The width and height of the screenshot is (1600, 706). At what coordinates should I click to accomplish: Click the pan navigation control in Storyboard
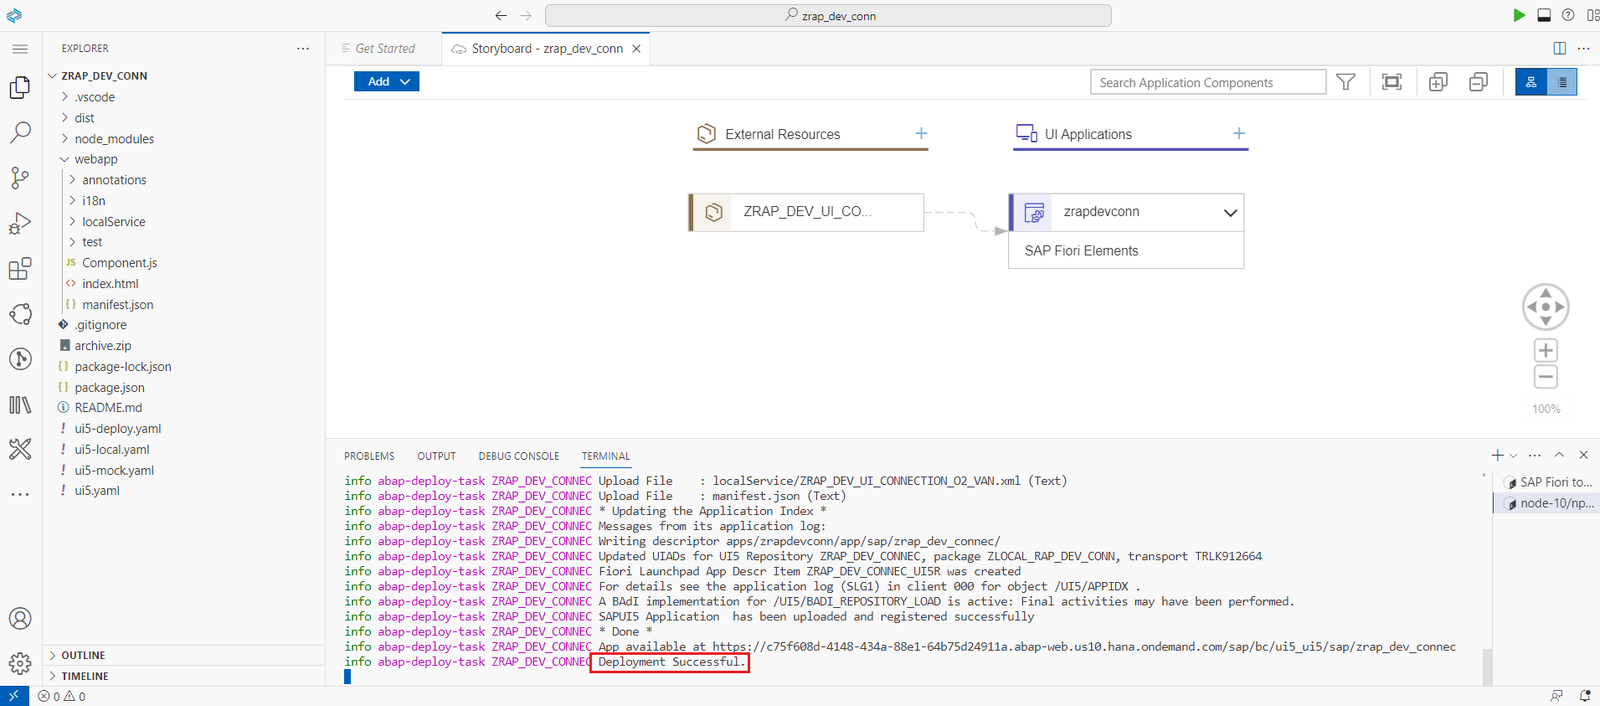tap(1546, 307)
